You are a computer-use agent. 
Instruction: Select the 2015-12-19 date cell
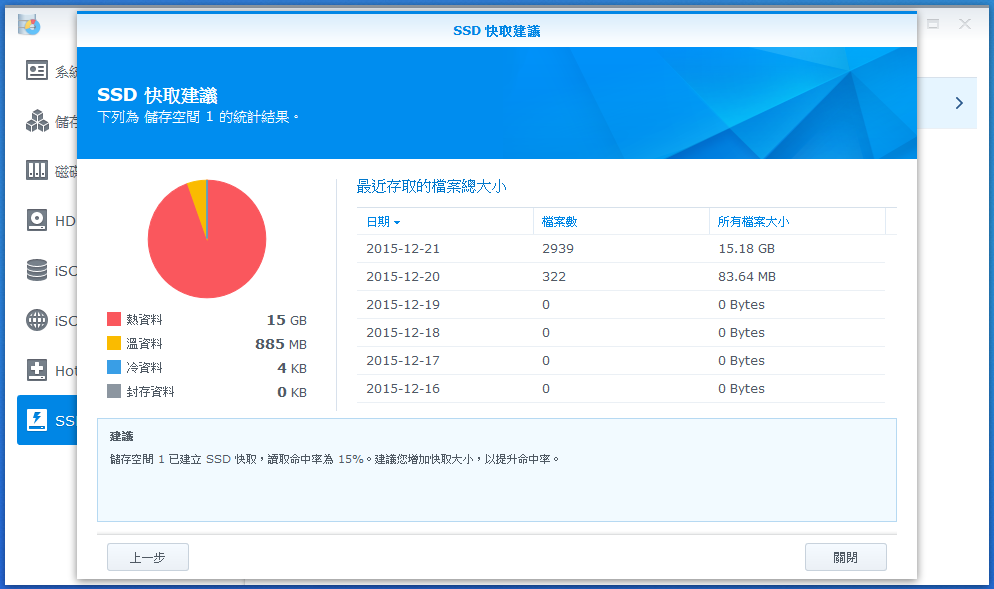tap(403, 304)
